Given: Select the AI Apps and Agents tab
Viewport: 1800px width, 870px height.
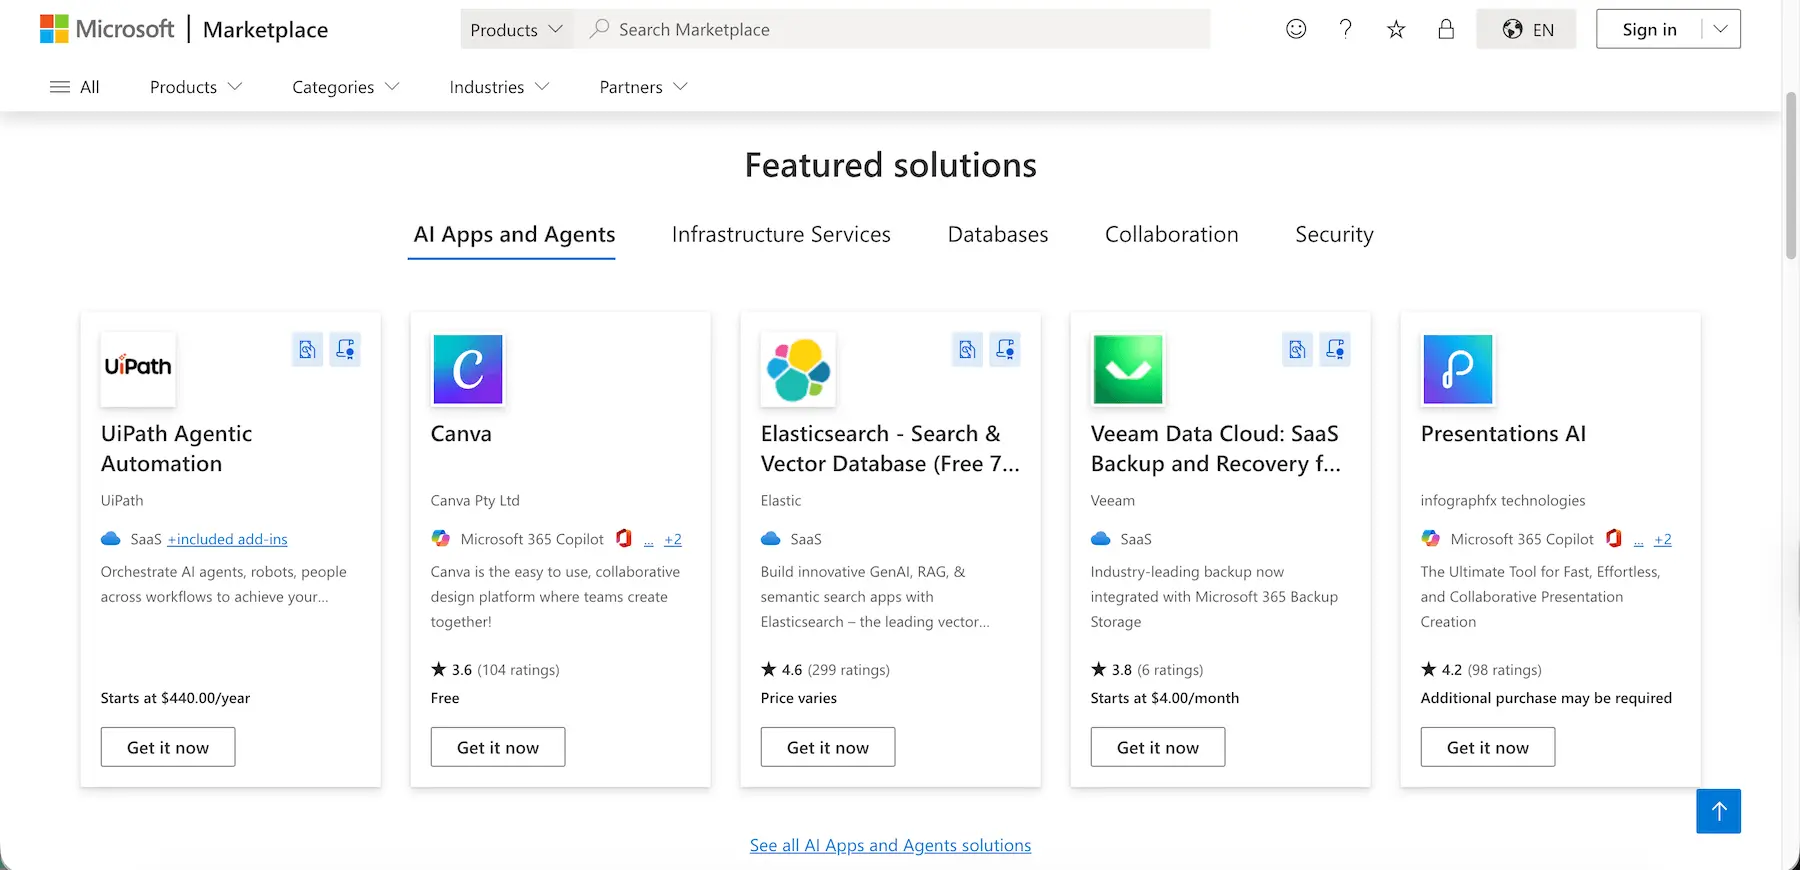Looking at the screenshot, I should click(514, 234).
